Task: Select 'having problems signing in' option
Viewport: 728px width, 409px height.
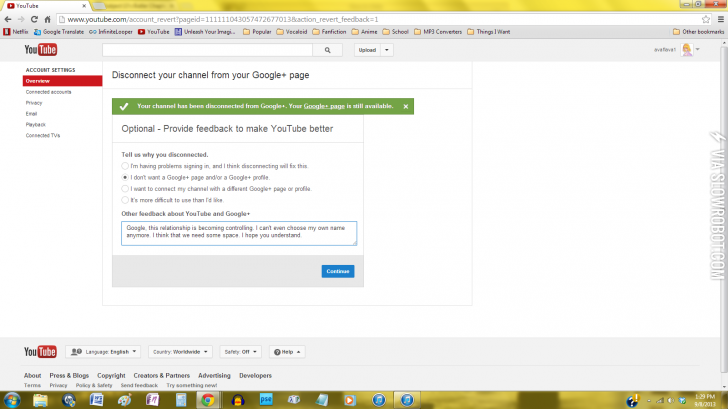Action: (x=125, y=166)
